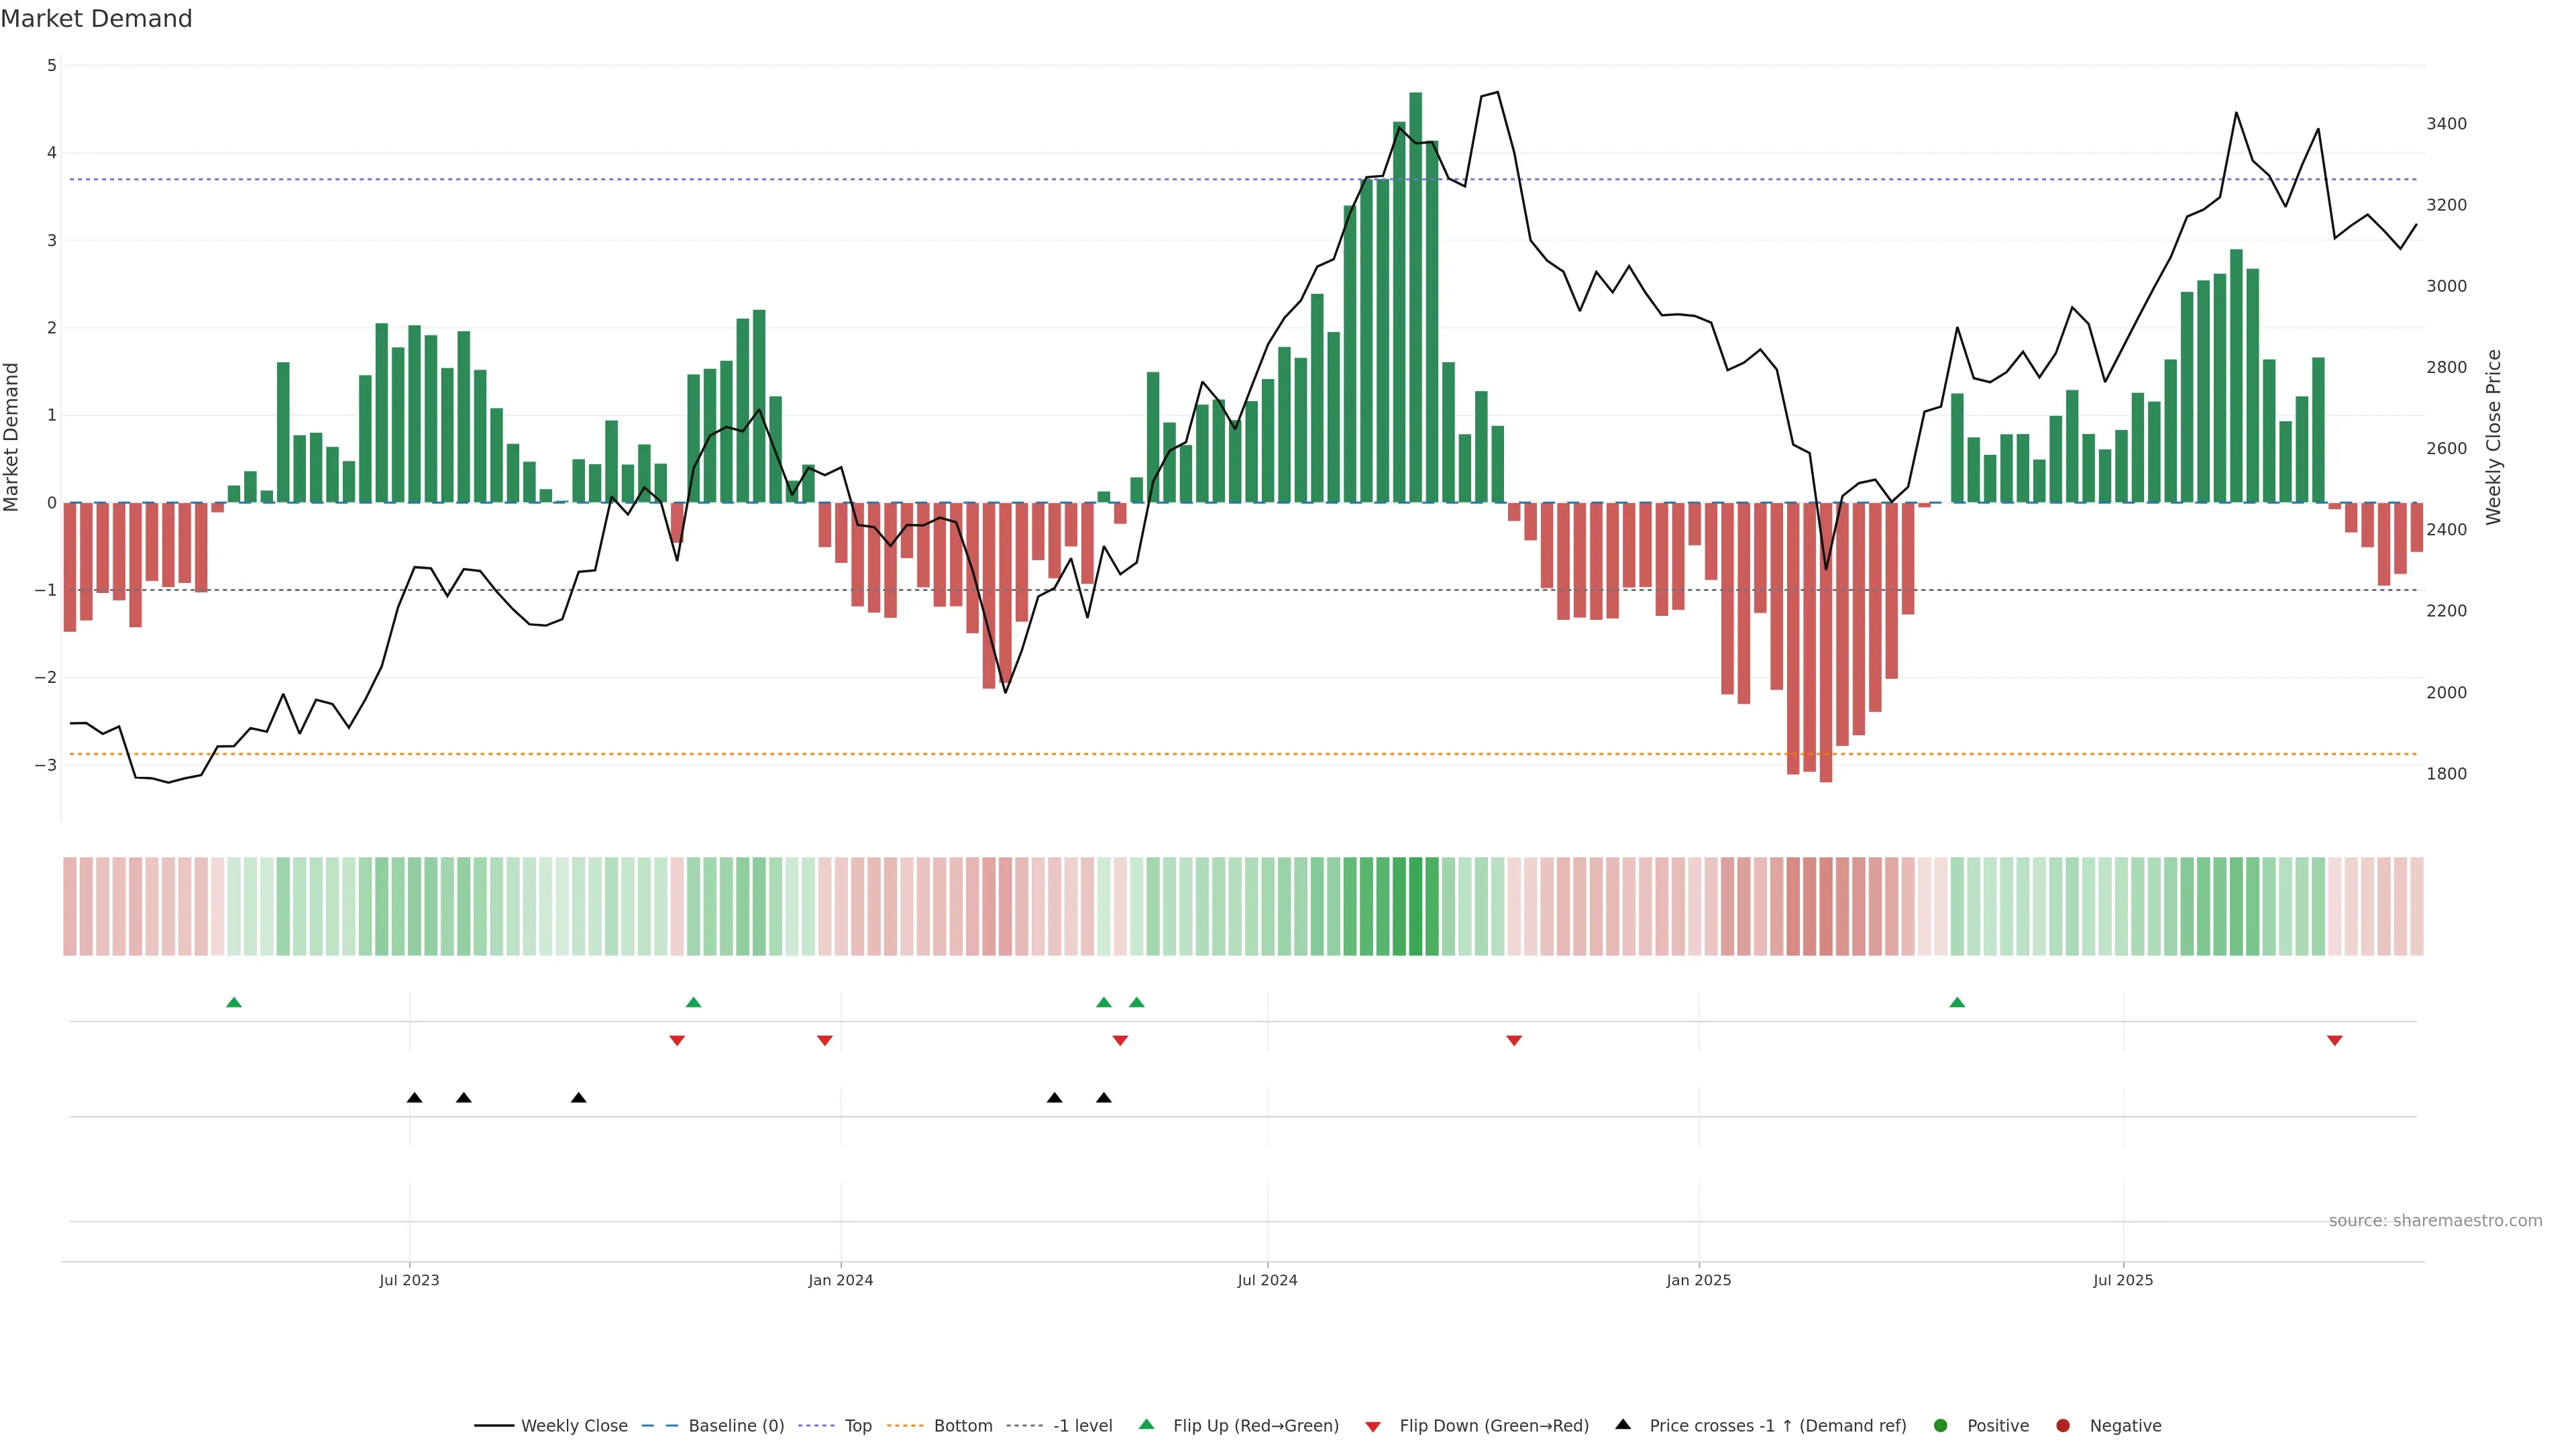
Task: Click the rightmost green flip-up triangle marker
Action: tap(1957, 1002)
